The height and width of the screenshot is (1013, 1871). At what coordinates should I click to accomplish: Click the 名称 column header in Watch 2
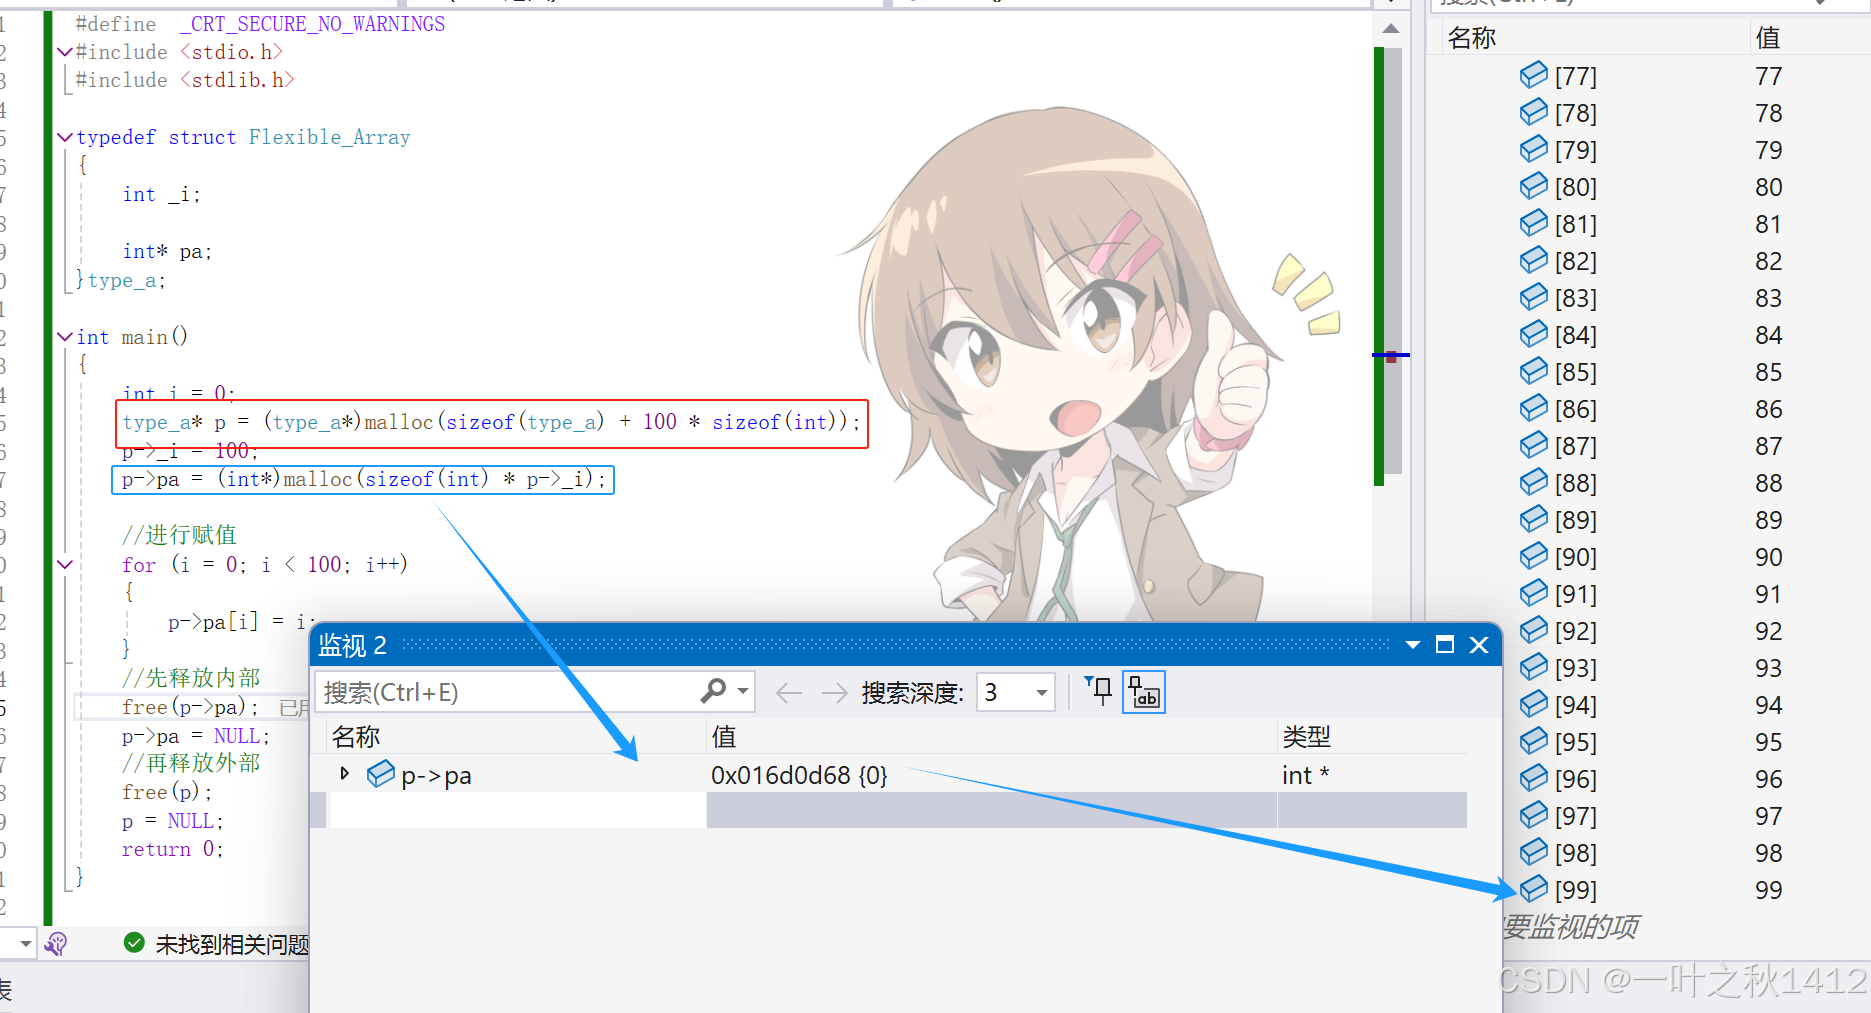356,737
